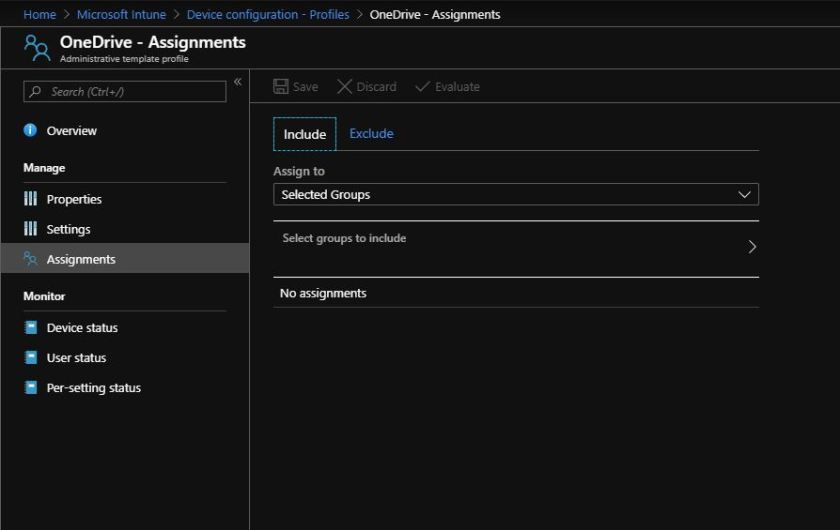Click the Properties bars icon
The height and width of the screenshot is (530, 840).
point(31,199)
